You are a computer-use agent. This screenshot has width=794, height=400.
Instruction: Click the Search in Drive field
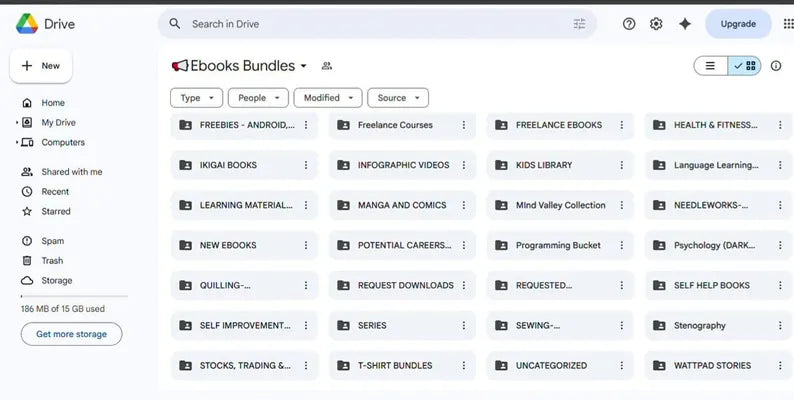[377, 24]
